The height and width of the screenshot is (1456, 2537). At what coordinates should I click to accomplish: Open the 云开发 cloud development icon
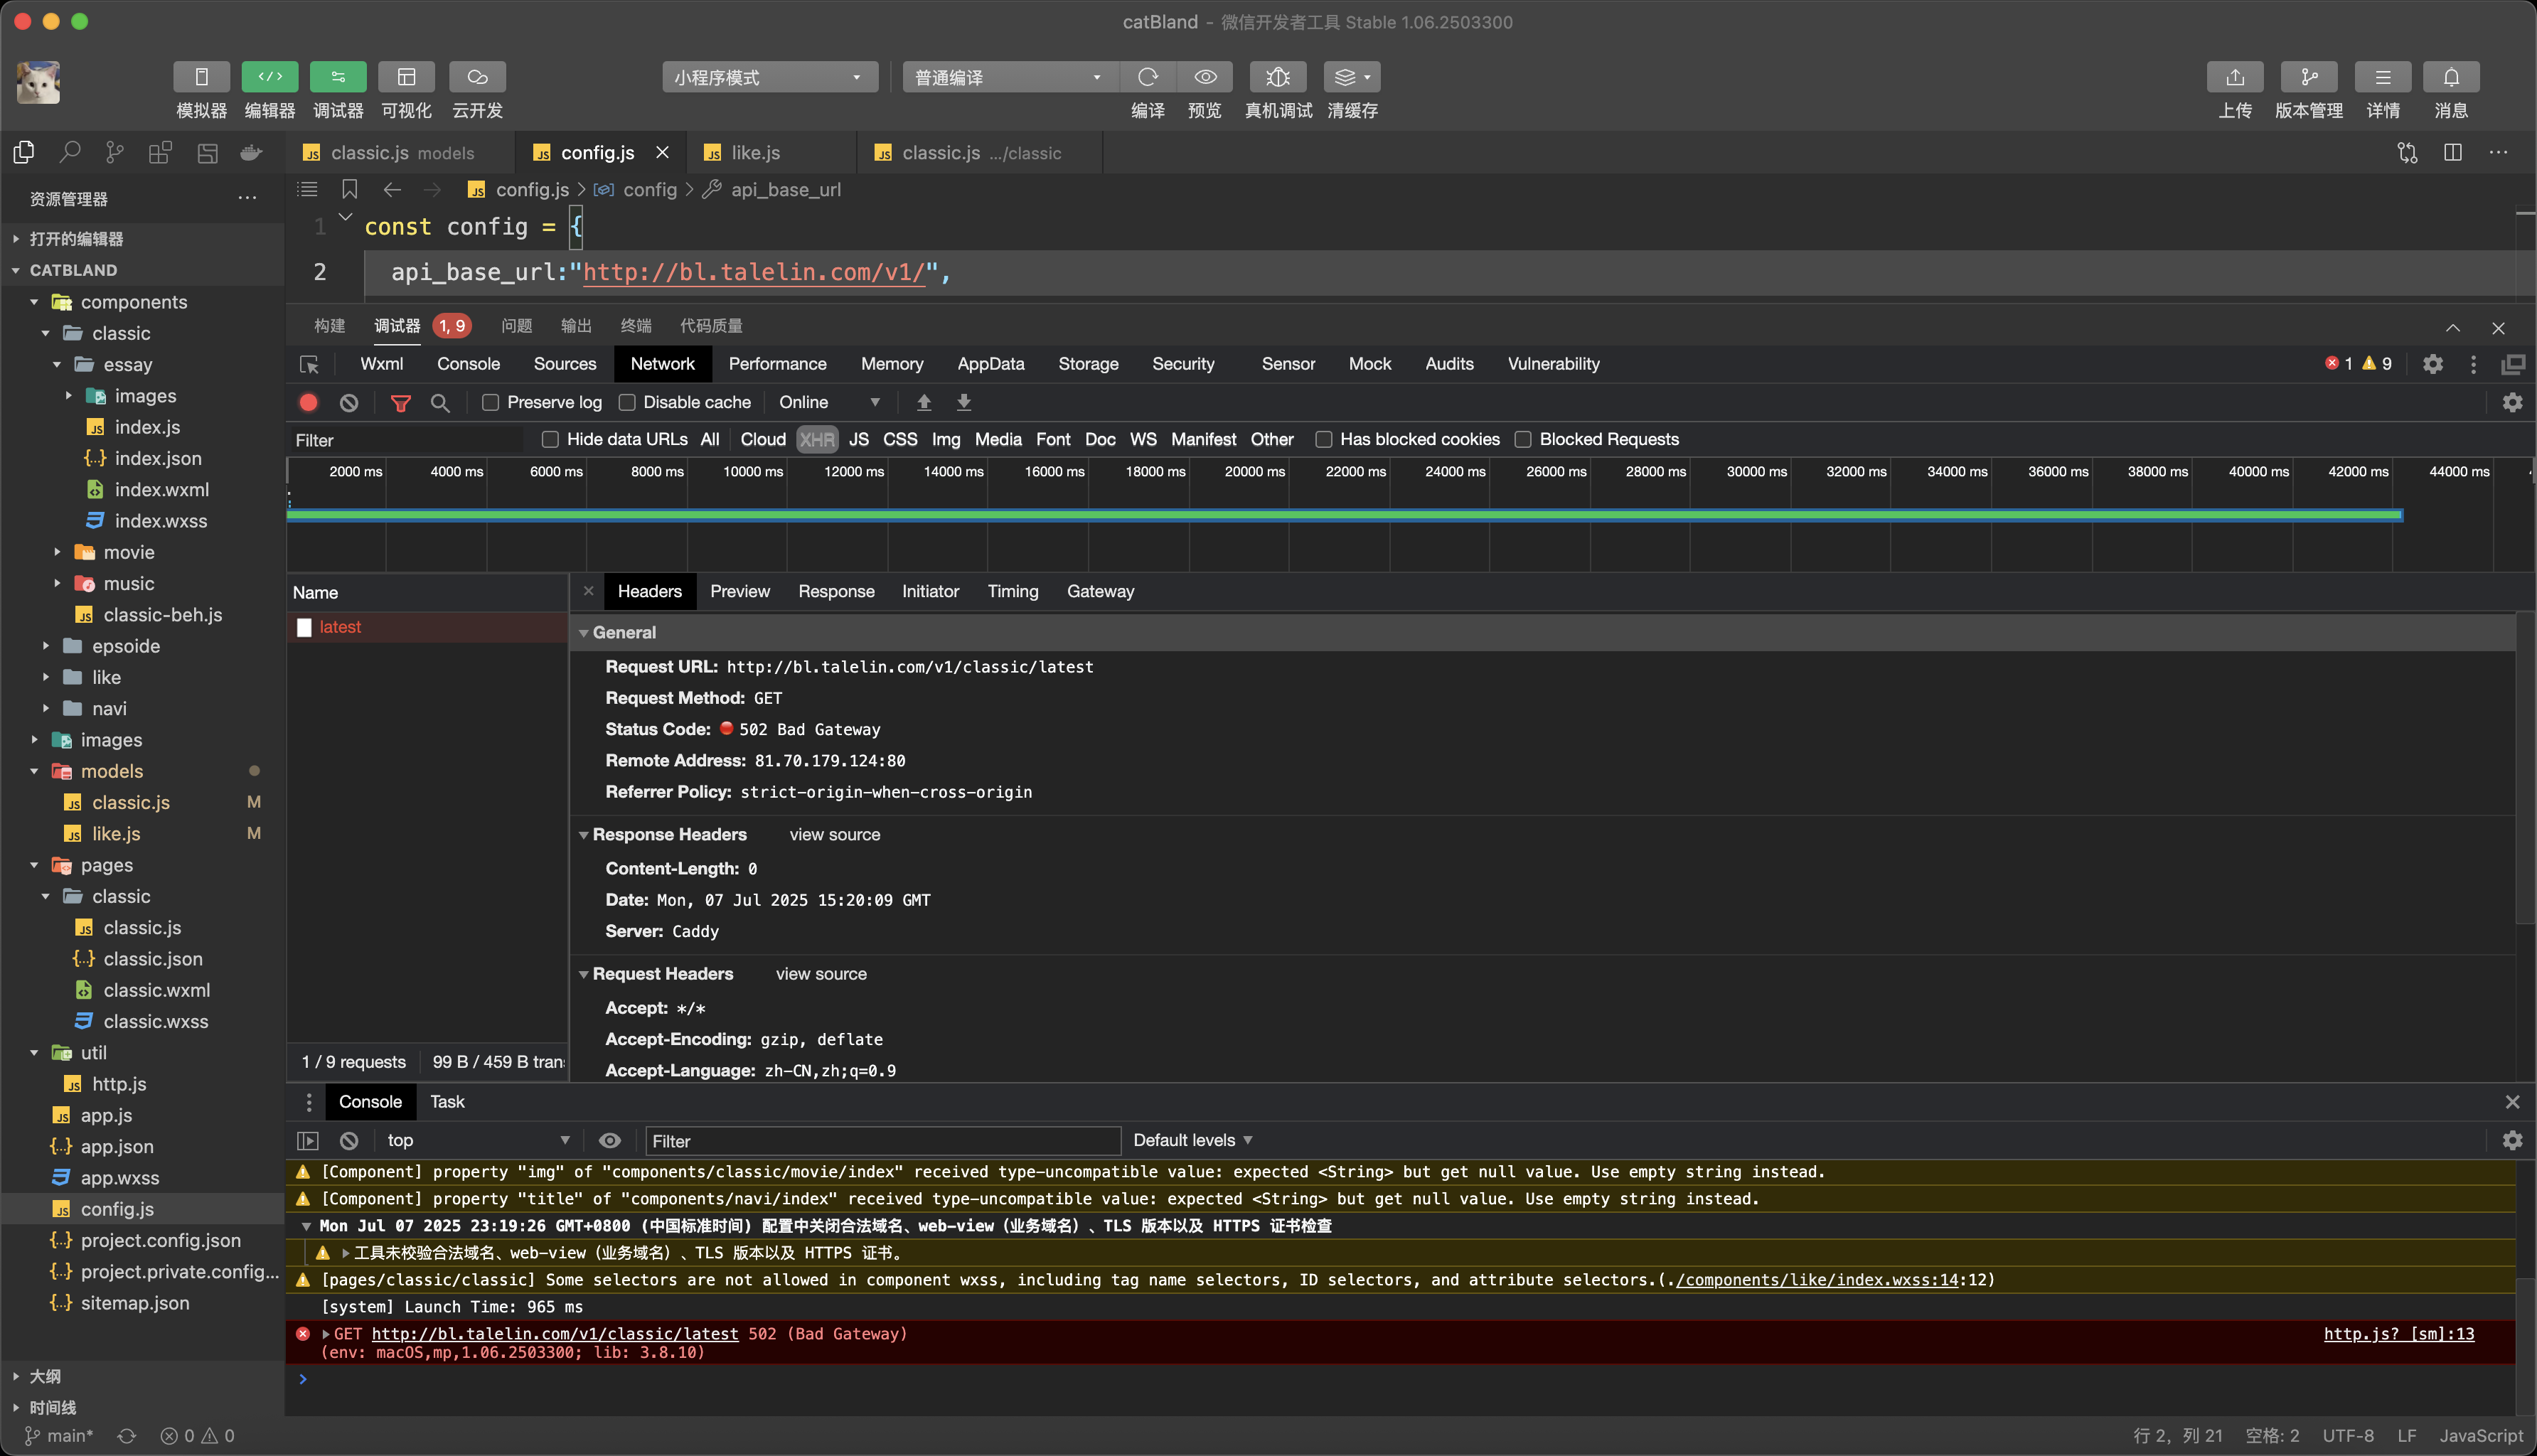(x=477, y=77)
